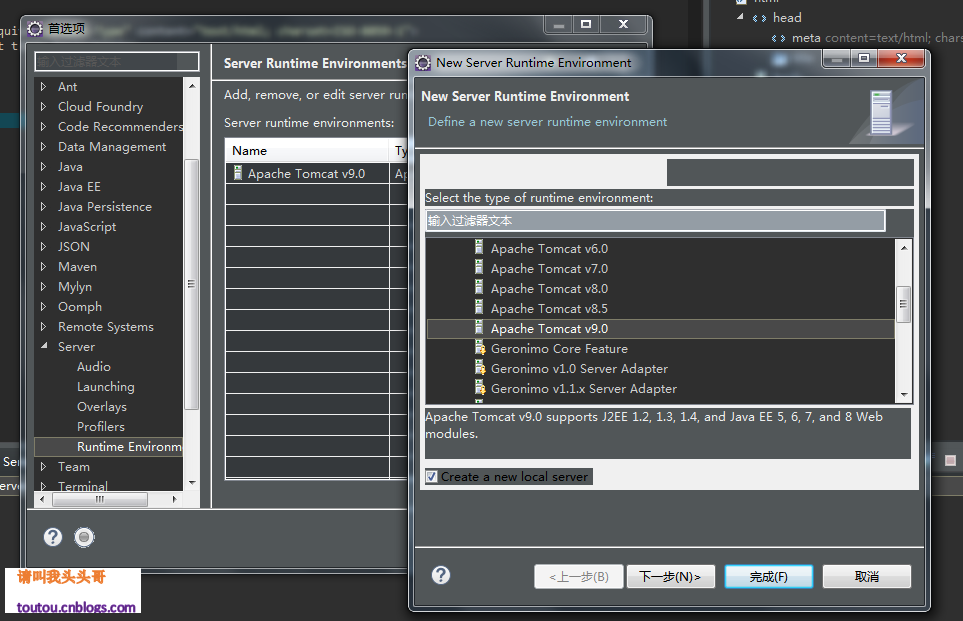This screenshot has width=963, height=621.
Task: Click Name column header in runtime table
Action: coord(307,150)
